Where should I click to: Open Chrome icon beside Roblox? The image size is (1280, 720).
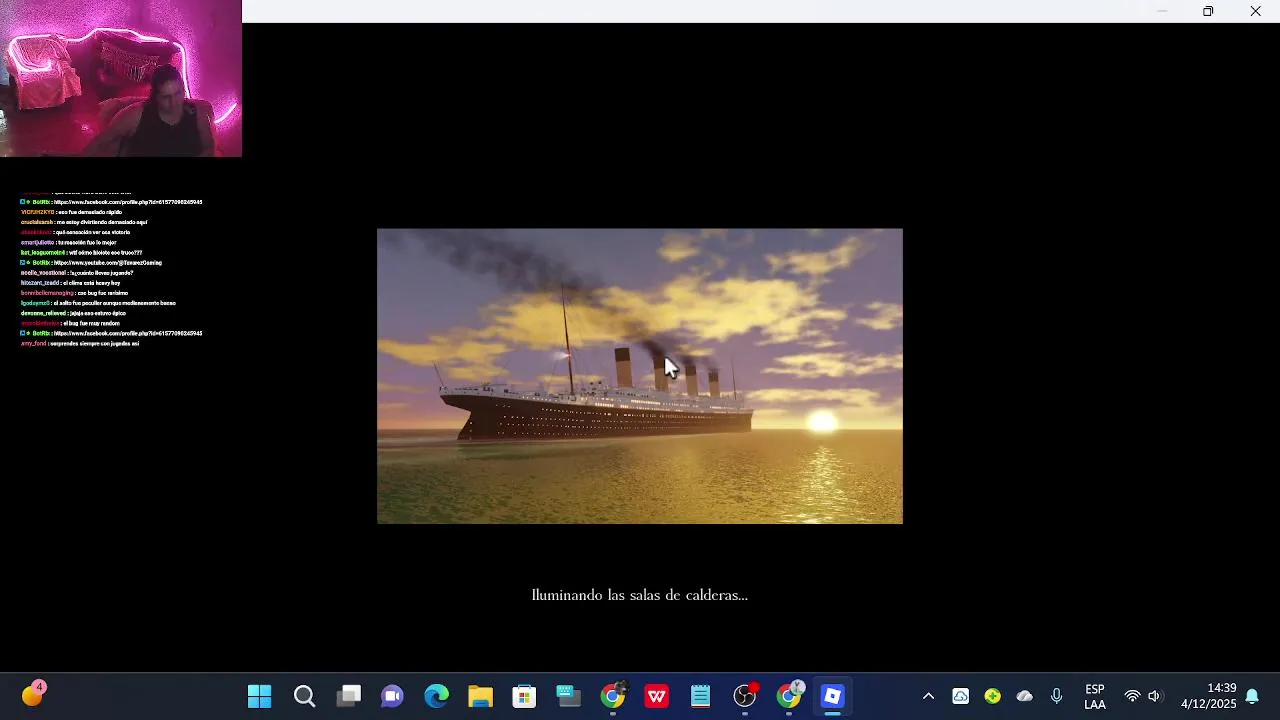(x=789, y=696)
